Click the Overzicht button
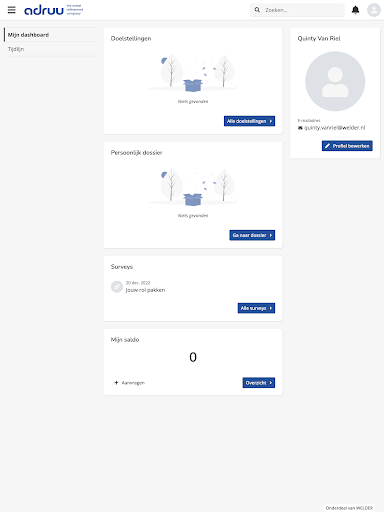The height and width of the screenshot is (512, 384). pos(259,383)
